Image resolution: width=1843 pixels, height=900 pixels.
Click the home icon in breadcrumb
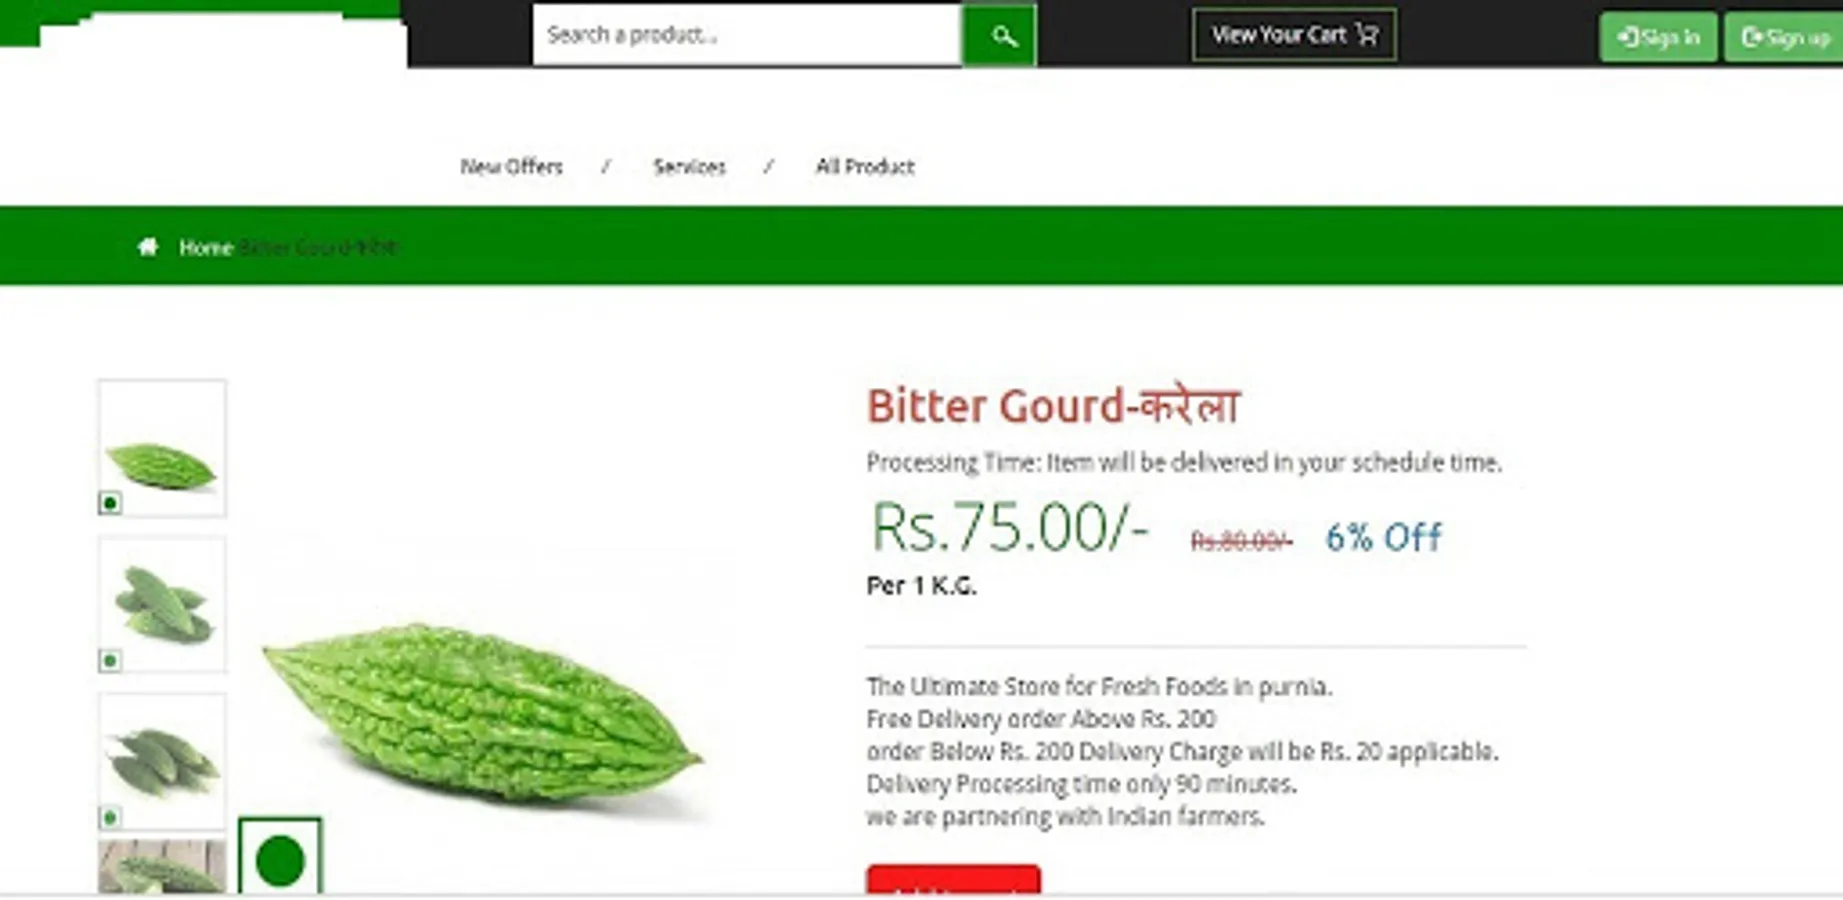tap(148, 247)
